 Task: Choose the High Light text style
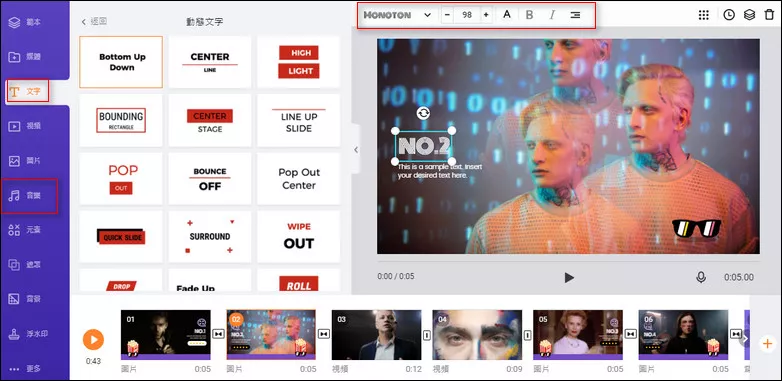pos(299,62)
